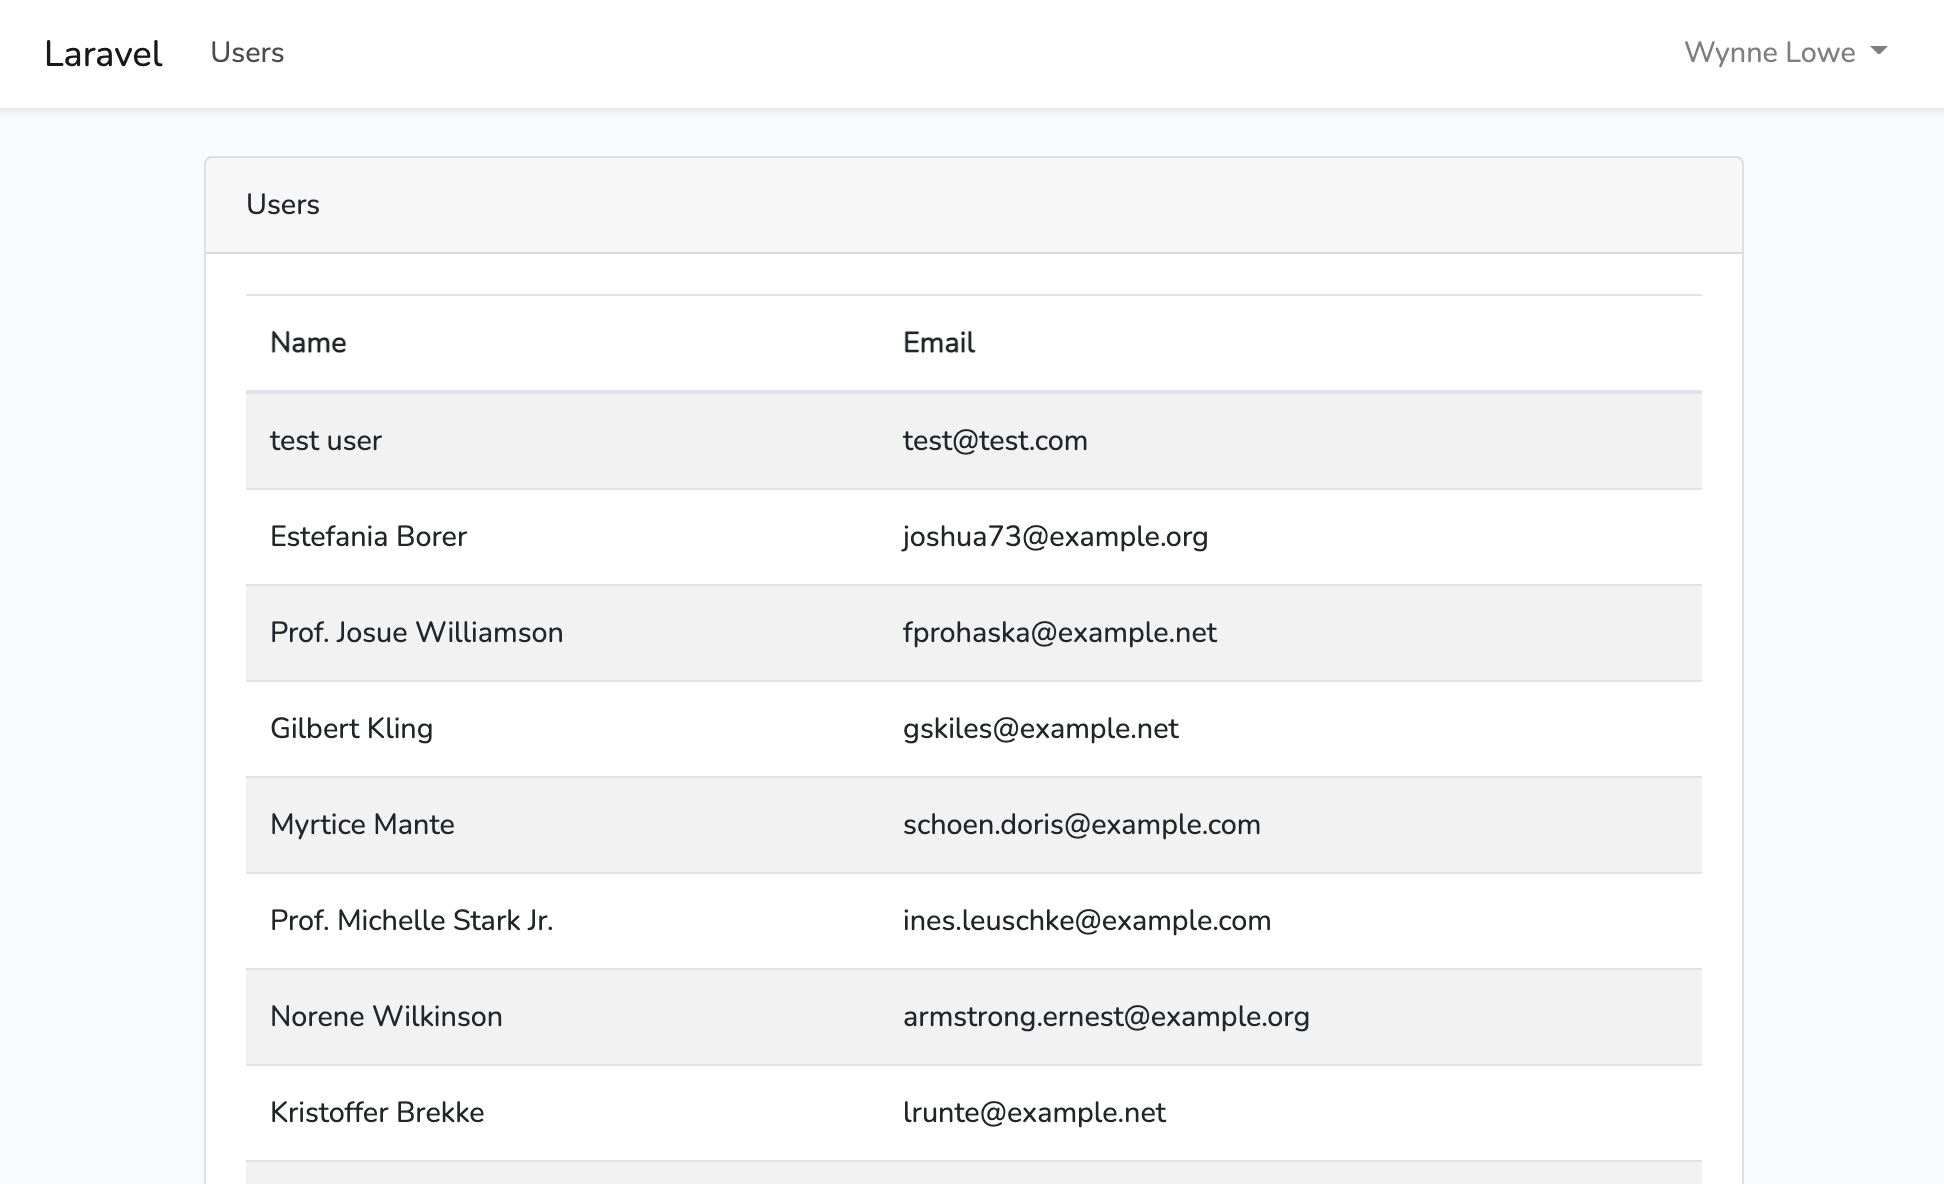
Task: Go to Users in the navbar
Action: click(x=247, y=52)
